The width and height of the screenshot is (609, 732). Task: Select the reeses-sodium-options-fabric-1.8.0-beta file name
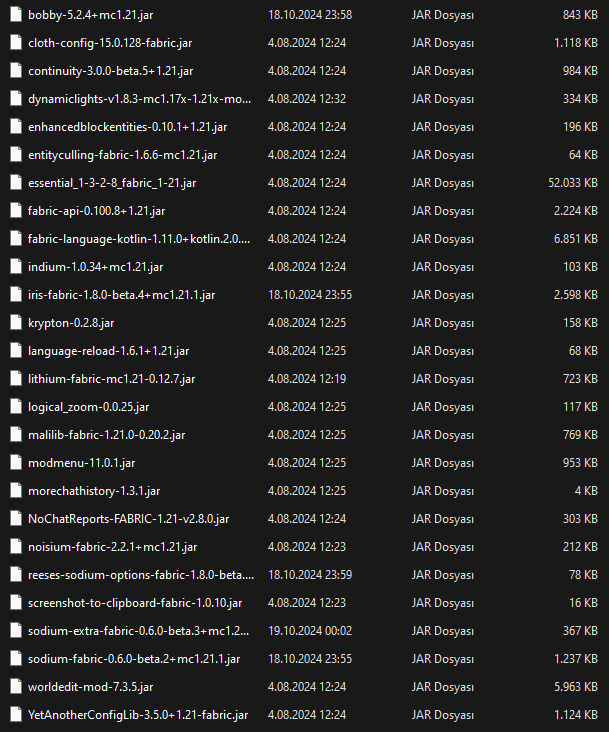(x=141, y=575)
